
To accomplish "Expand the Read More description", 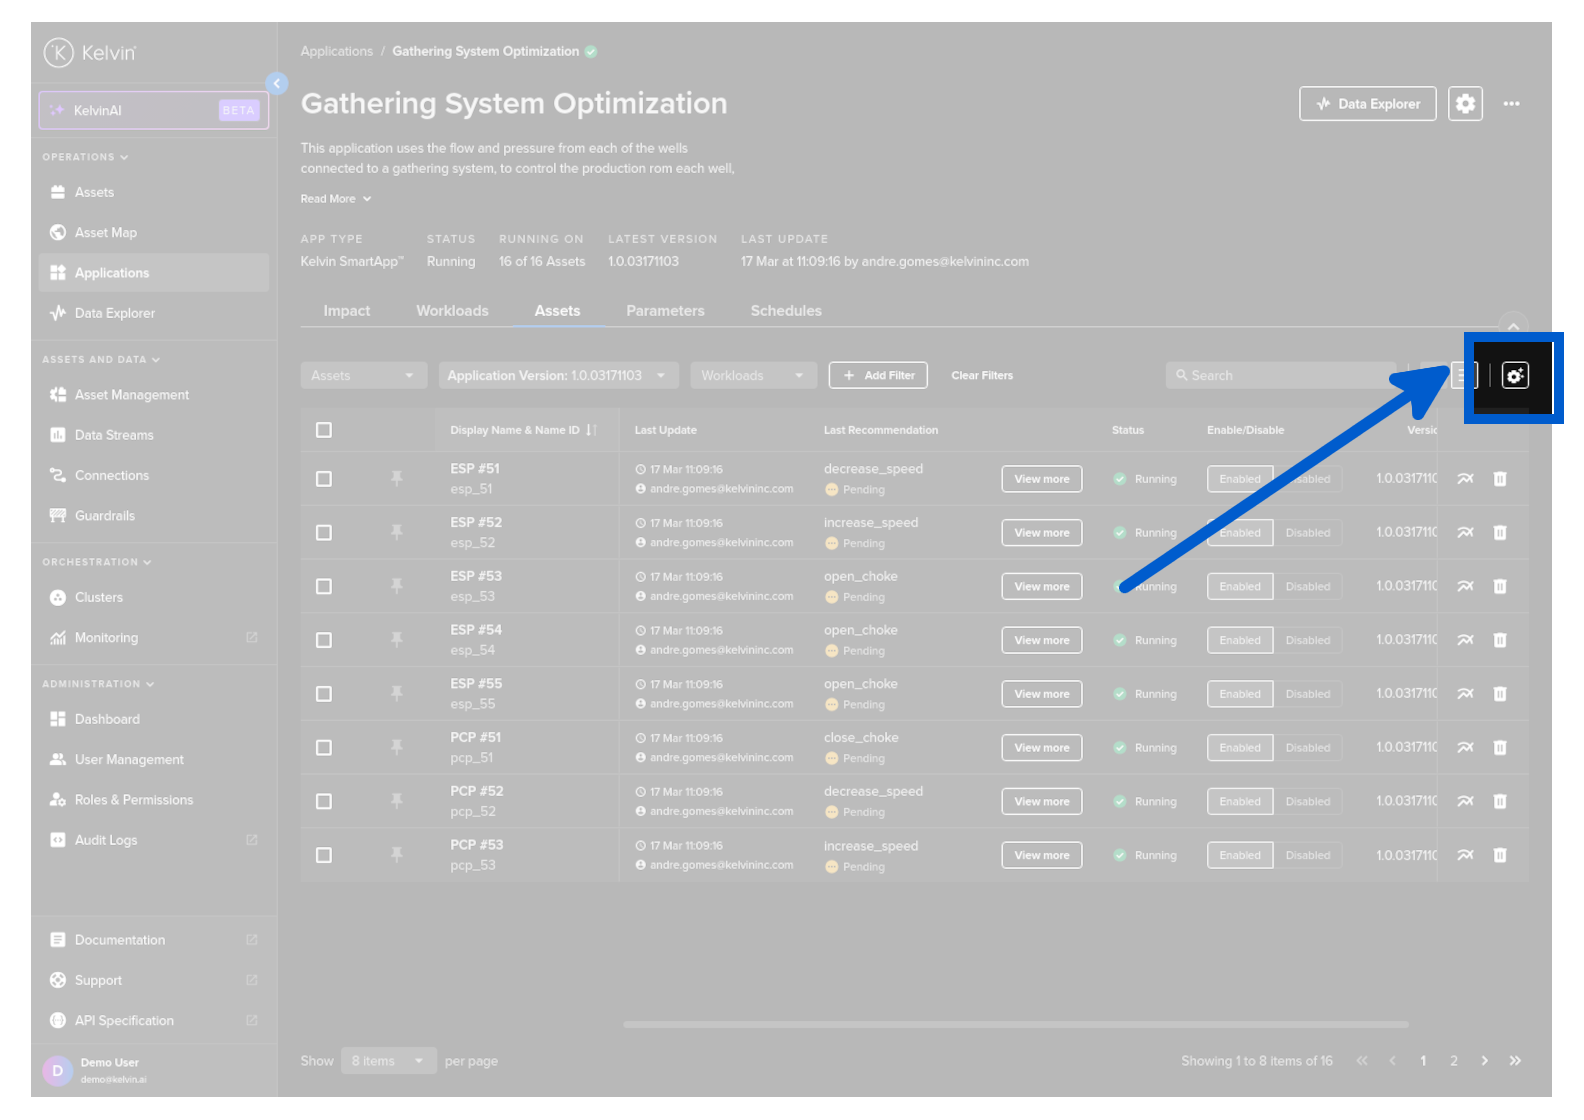I will click(x=335, y=199).
